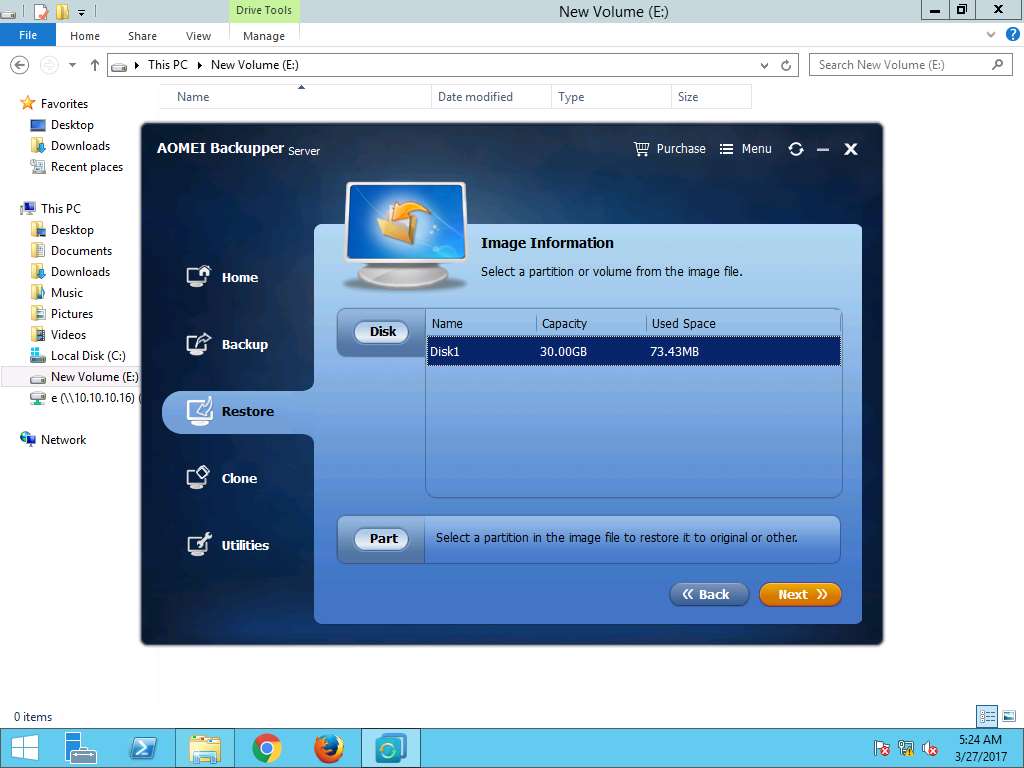Image resolution: width=1024 pixels, height=768 pixels.
Task: Click the network status tray icon
Action: (x=906, y=748)
